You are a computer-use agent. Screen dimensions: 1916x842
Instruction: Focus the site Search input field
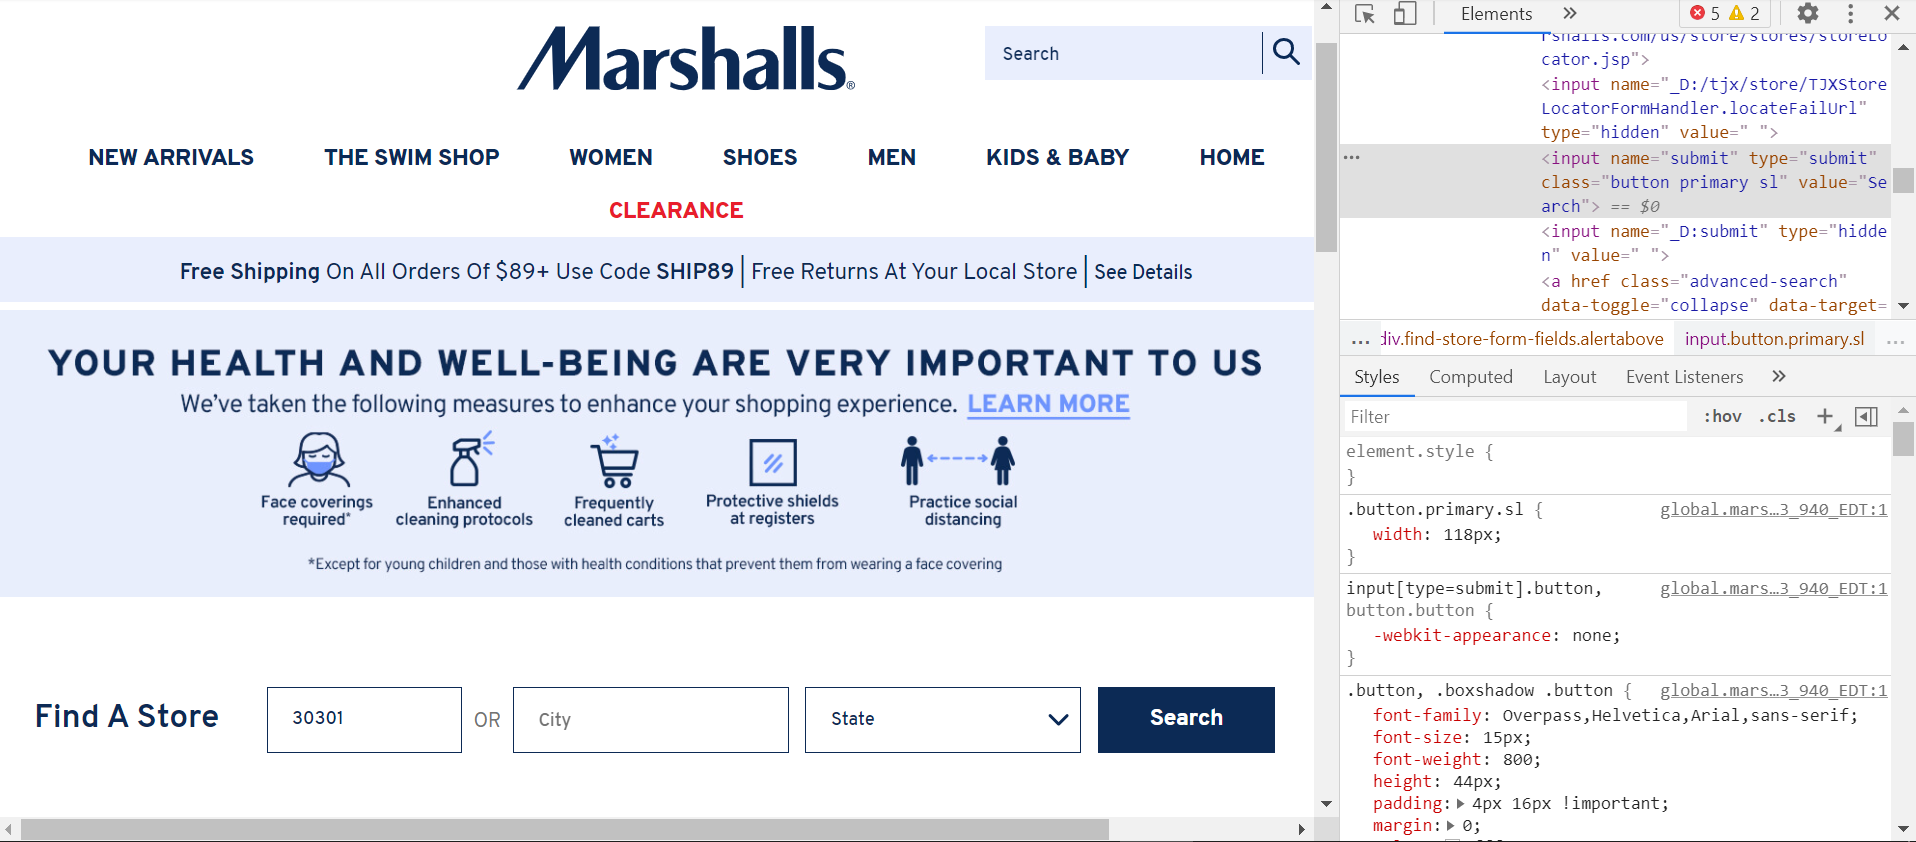coord(1123,53)
